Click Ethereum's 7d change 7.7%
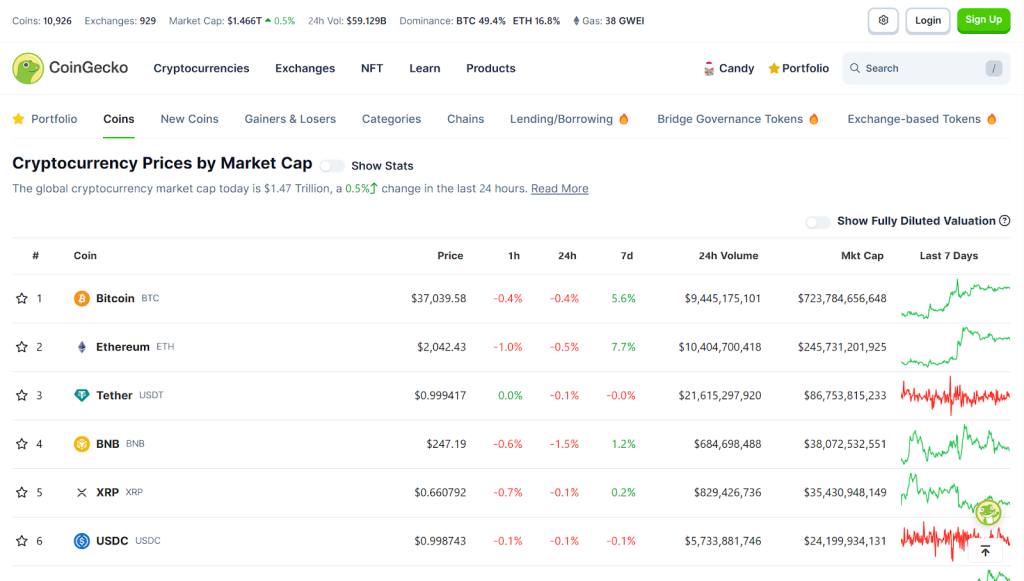 (x=623, y=347)
